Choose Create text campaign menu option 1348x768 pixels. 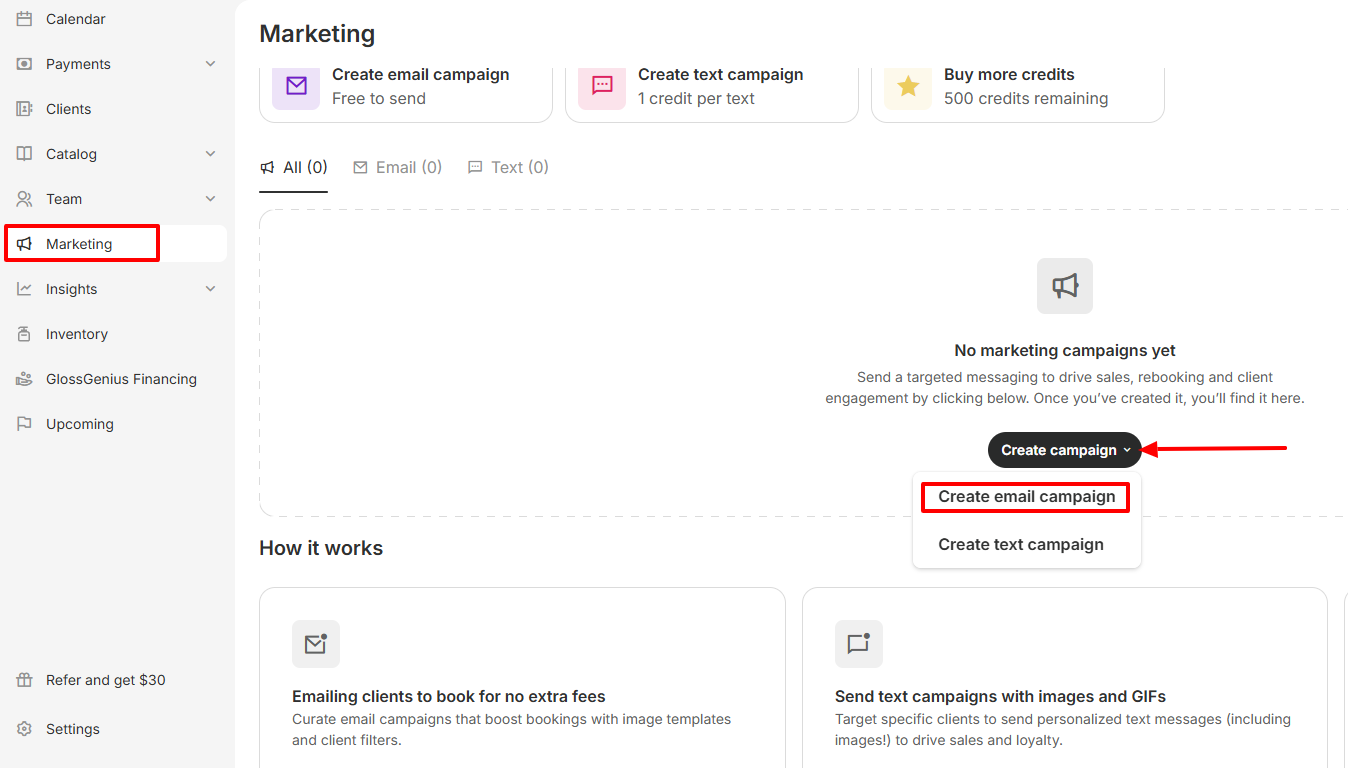[1021, 545]
